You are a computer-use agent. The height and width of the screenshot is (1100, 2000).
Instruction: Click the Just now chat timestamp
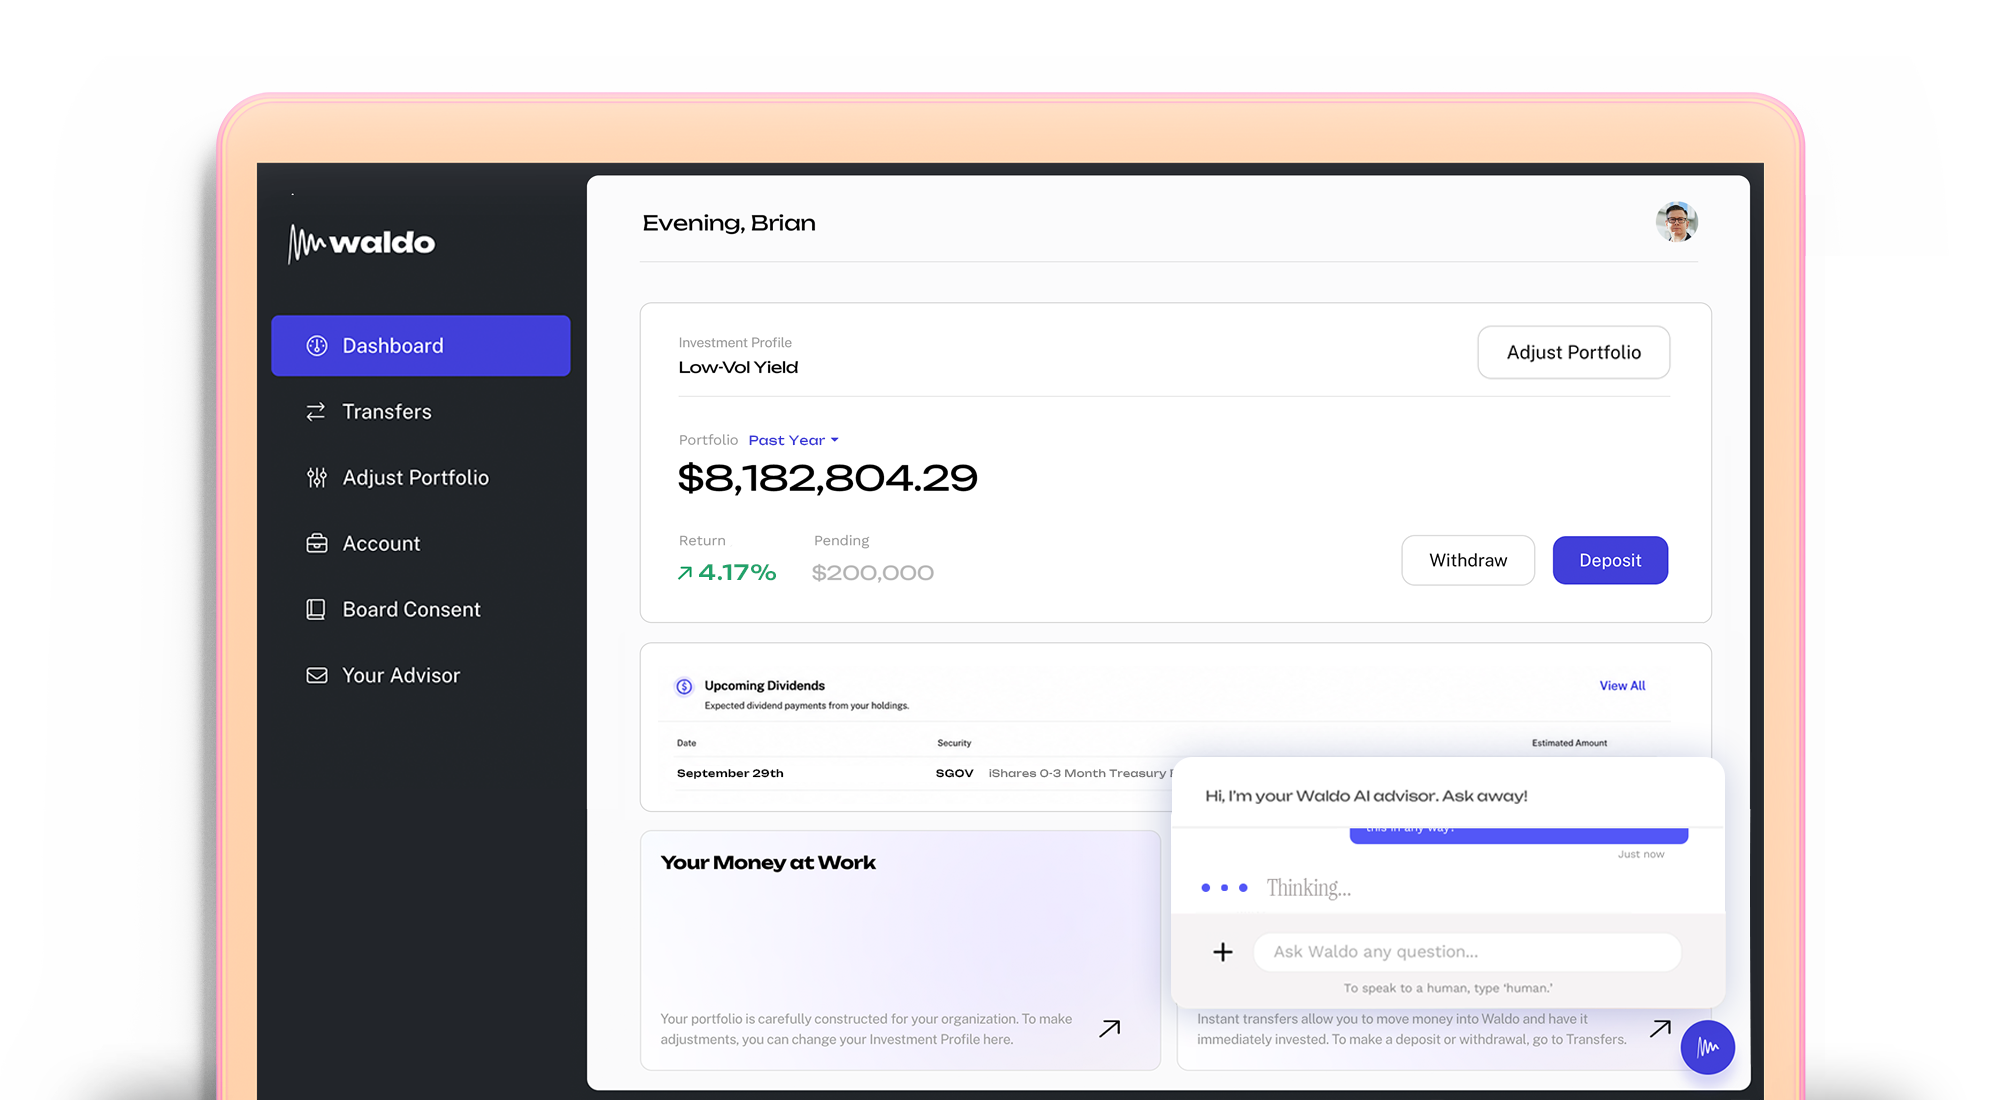(x=1641, y=855)
